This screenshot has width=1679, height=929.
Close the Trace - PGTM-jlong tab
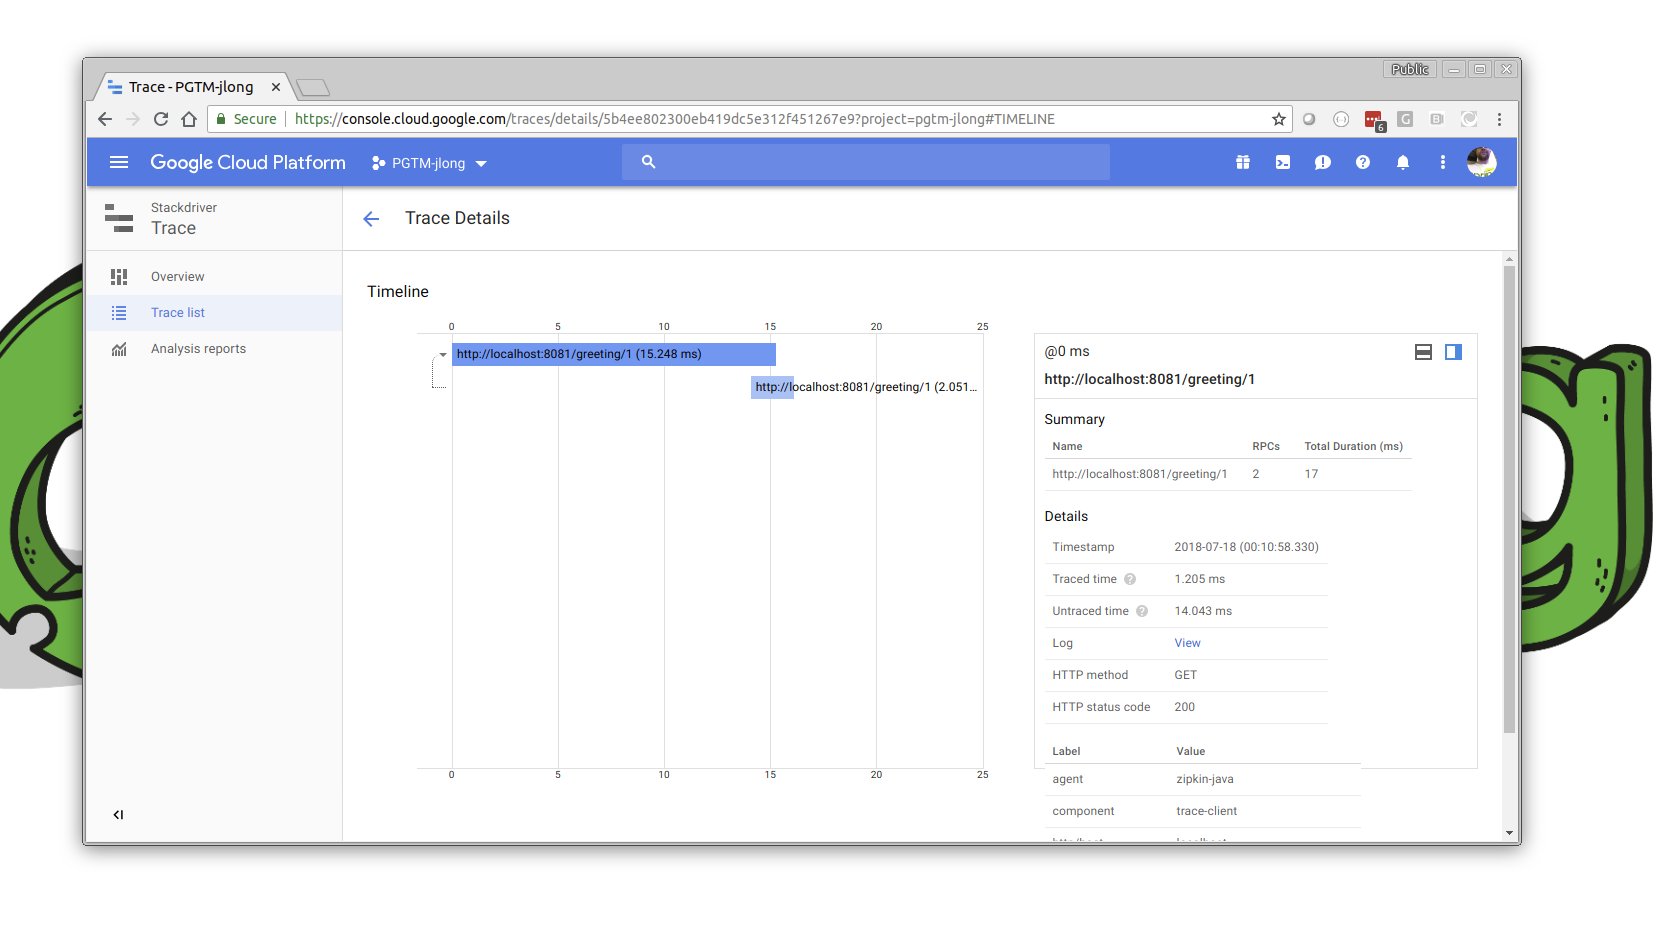point(276,87)
